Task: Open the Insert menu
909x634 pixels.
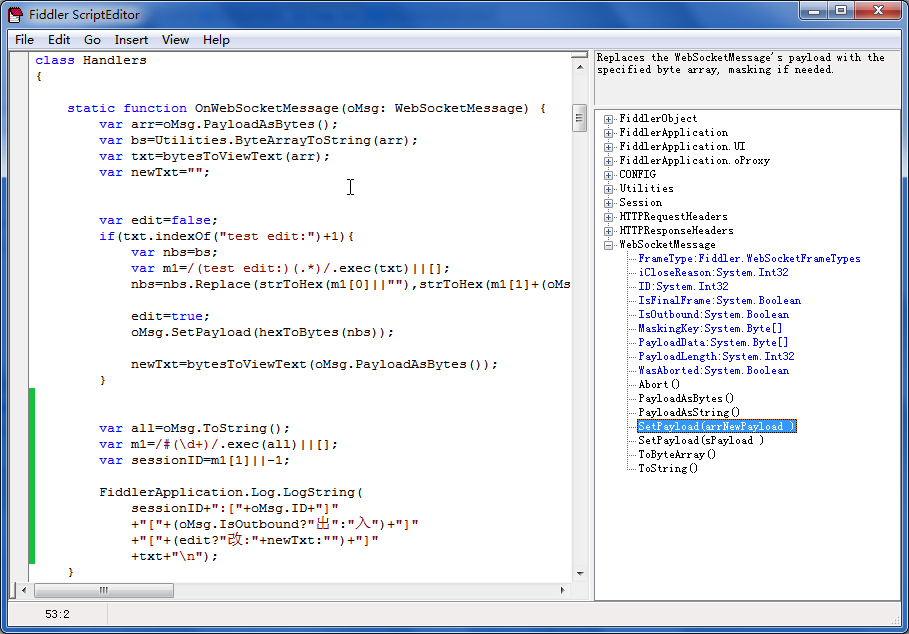Action: pos(131,39)
